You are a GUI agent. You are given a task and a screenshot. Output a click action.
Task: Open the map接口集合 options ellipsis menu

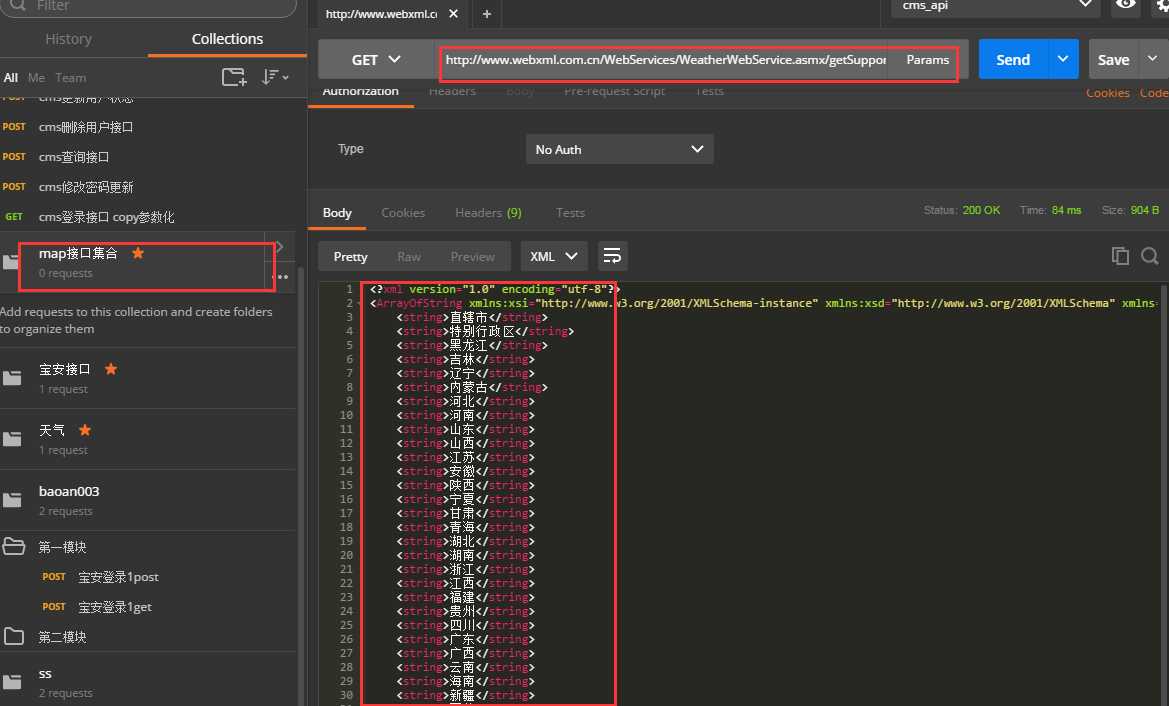(x=282, y=277)
